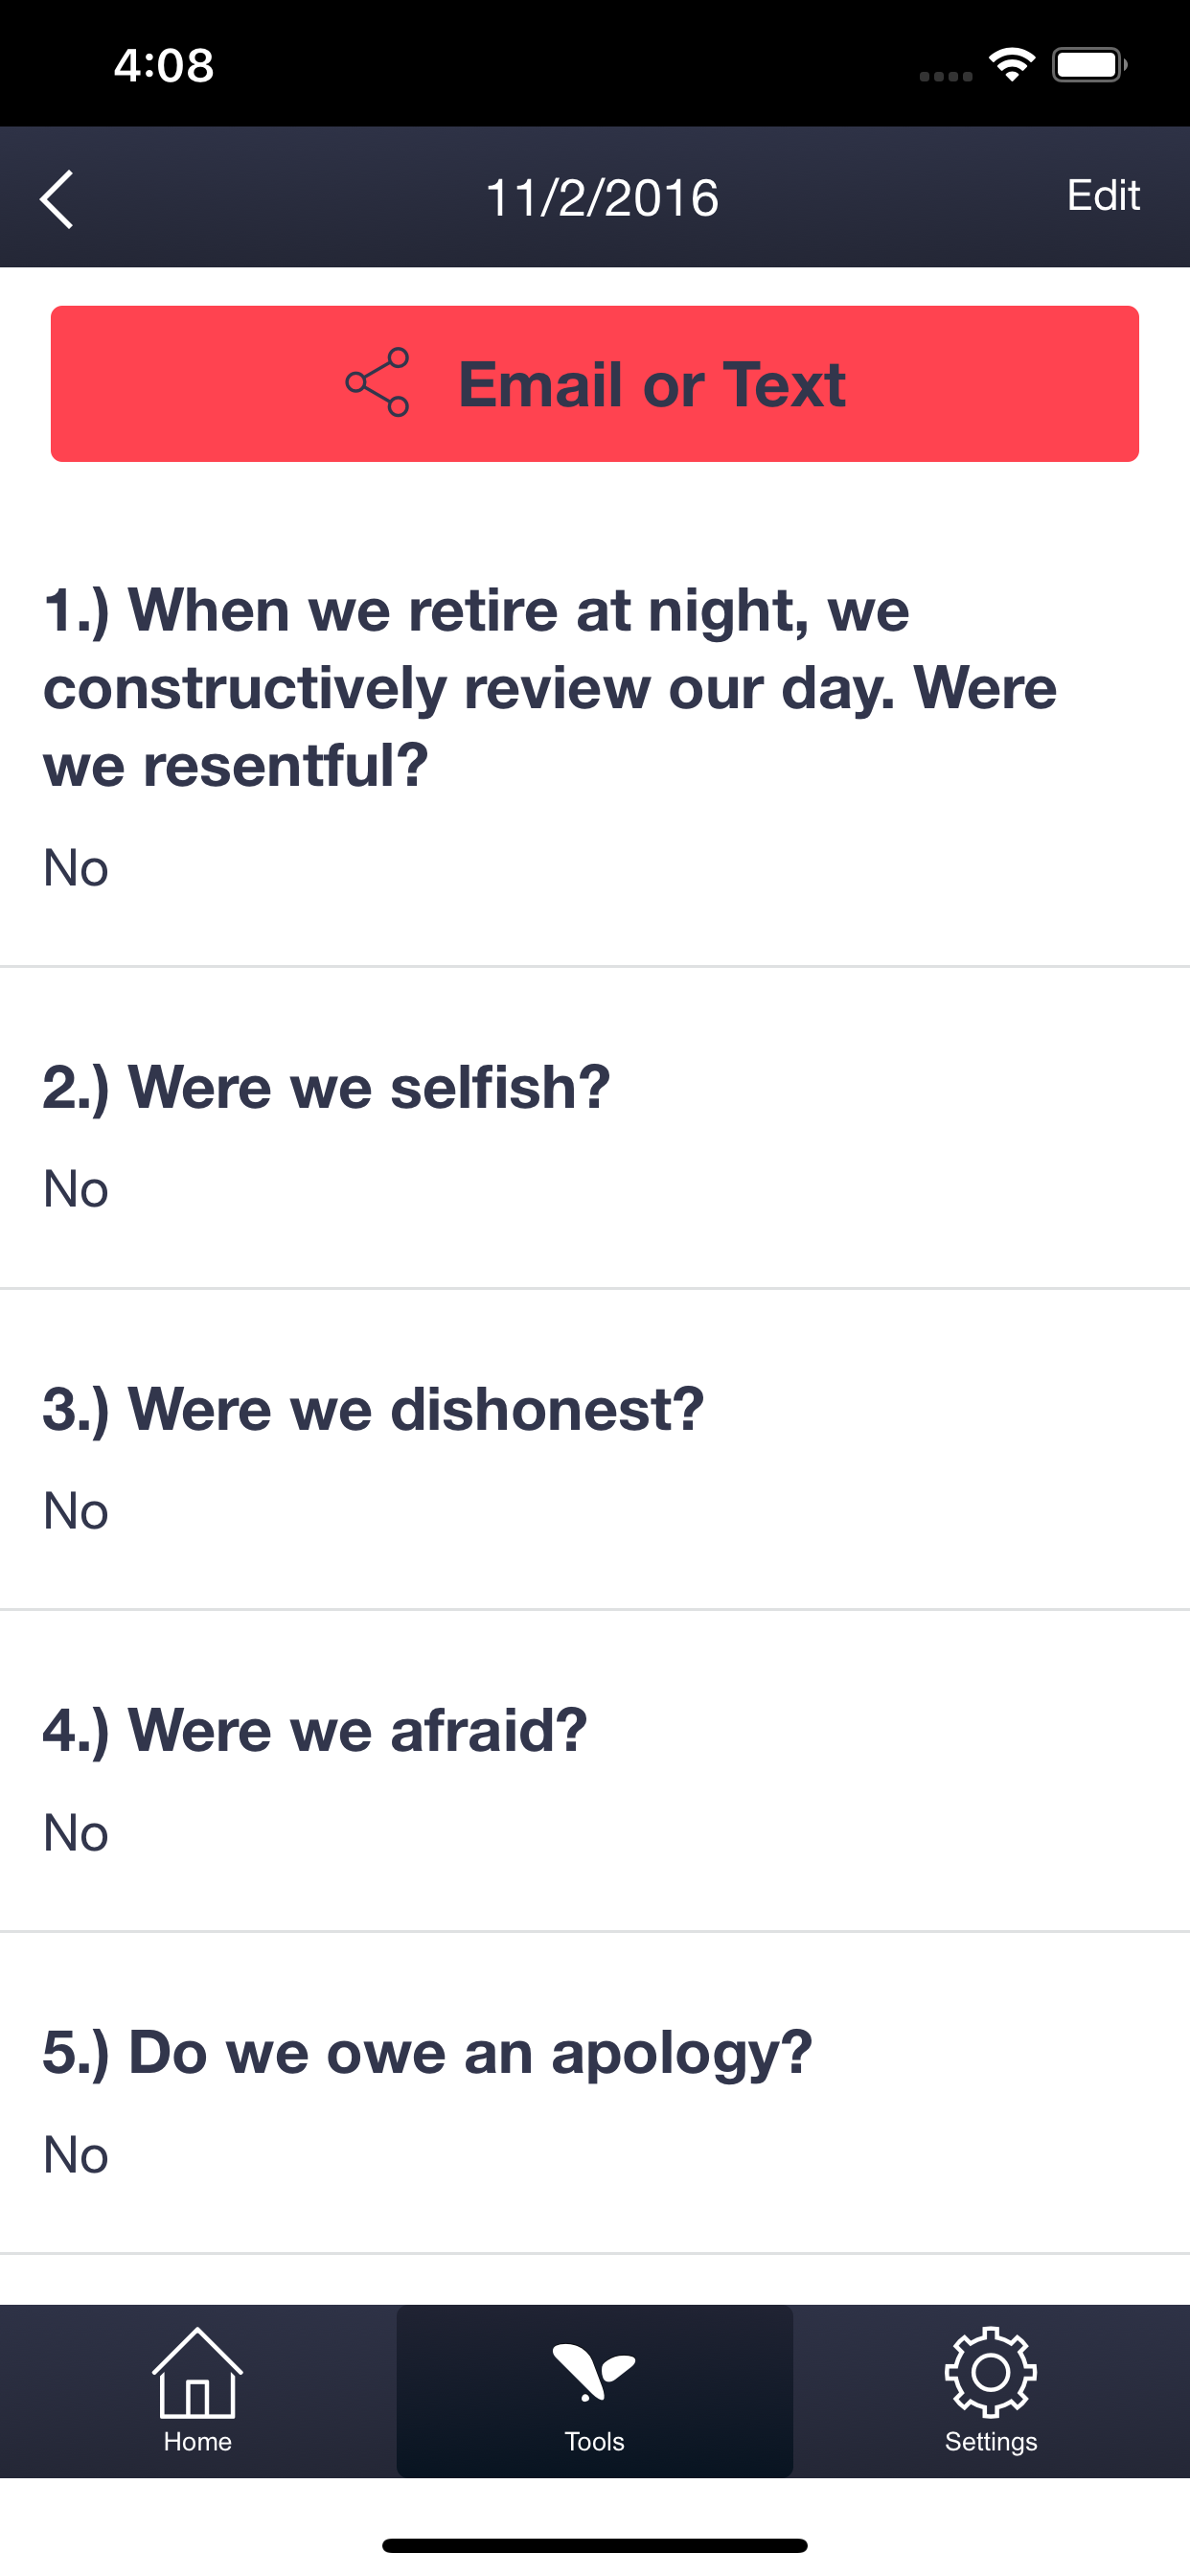Tap the Settings gear icon
The image size is (1190, 2576).
click(990, 2371)
